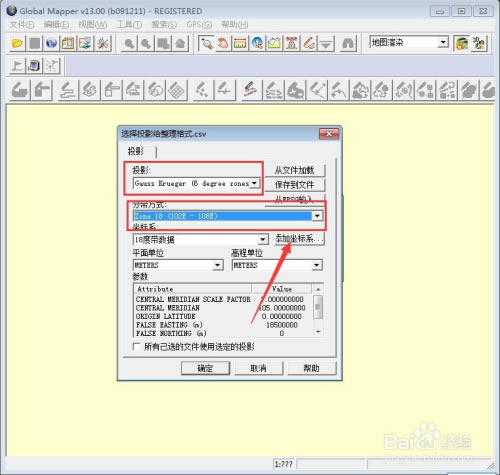Click the parameter list scrollbar thumb
Screen dimensions: 500x475
pyautogui.click(x=318, y=307)
